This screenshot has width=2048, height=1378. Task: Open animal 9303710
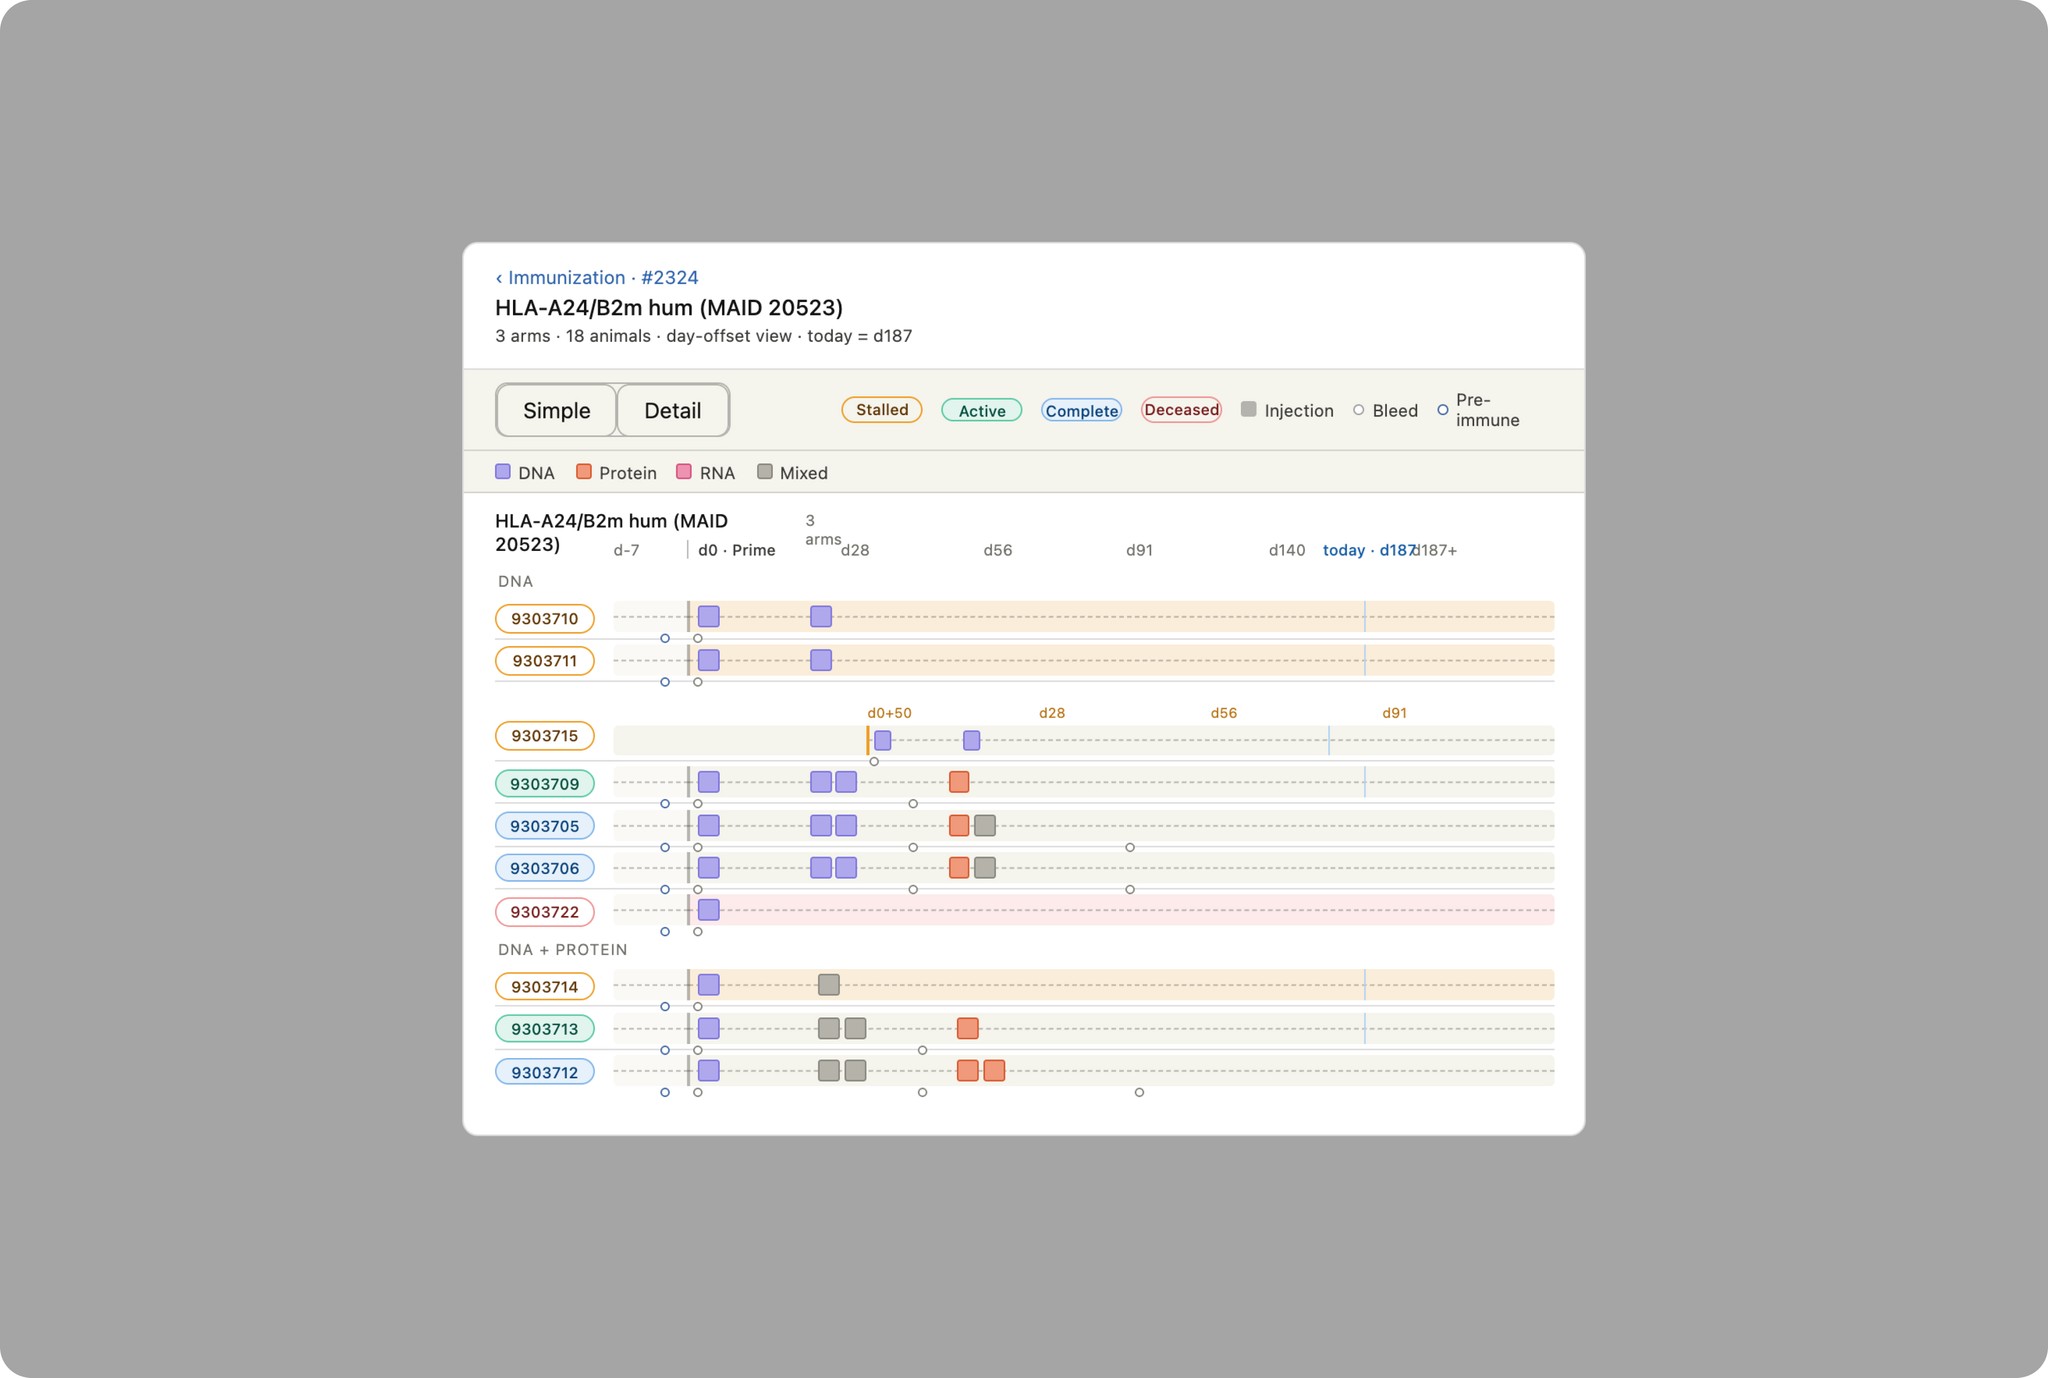544,619
